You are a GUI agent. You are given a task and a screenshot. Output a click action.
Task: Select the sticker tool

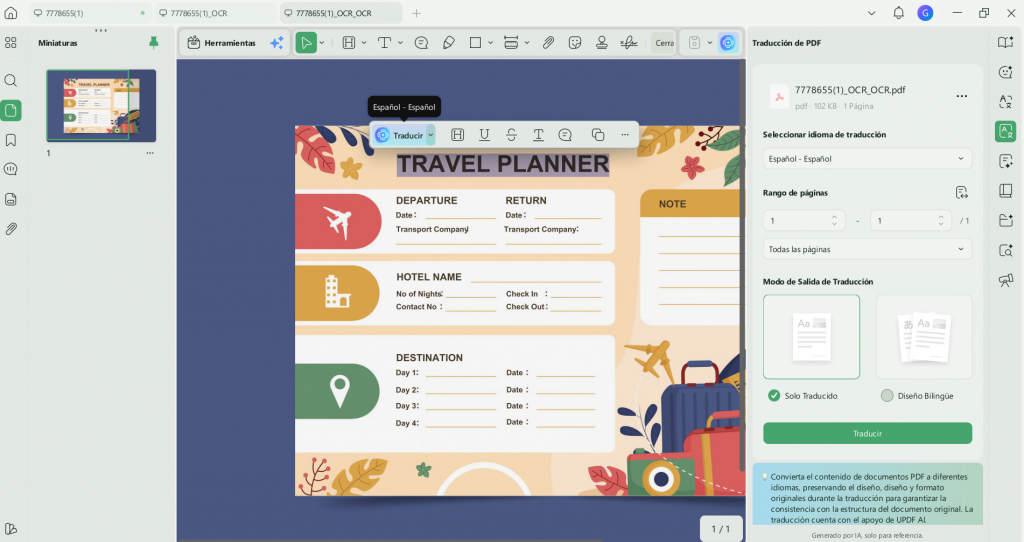coord(575,43)
